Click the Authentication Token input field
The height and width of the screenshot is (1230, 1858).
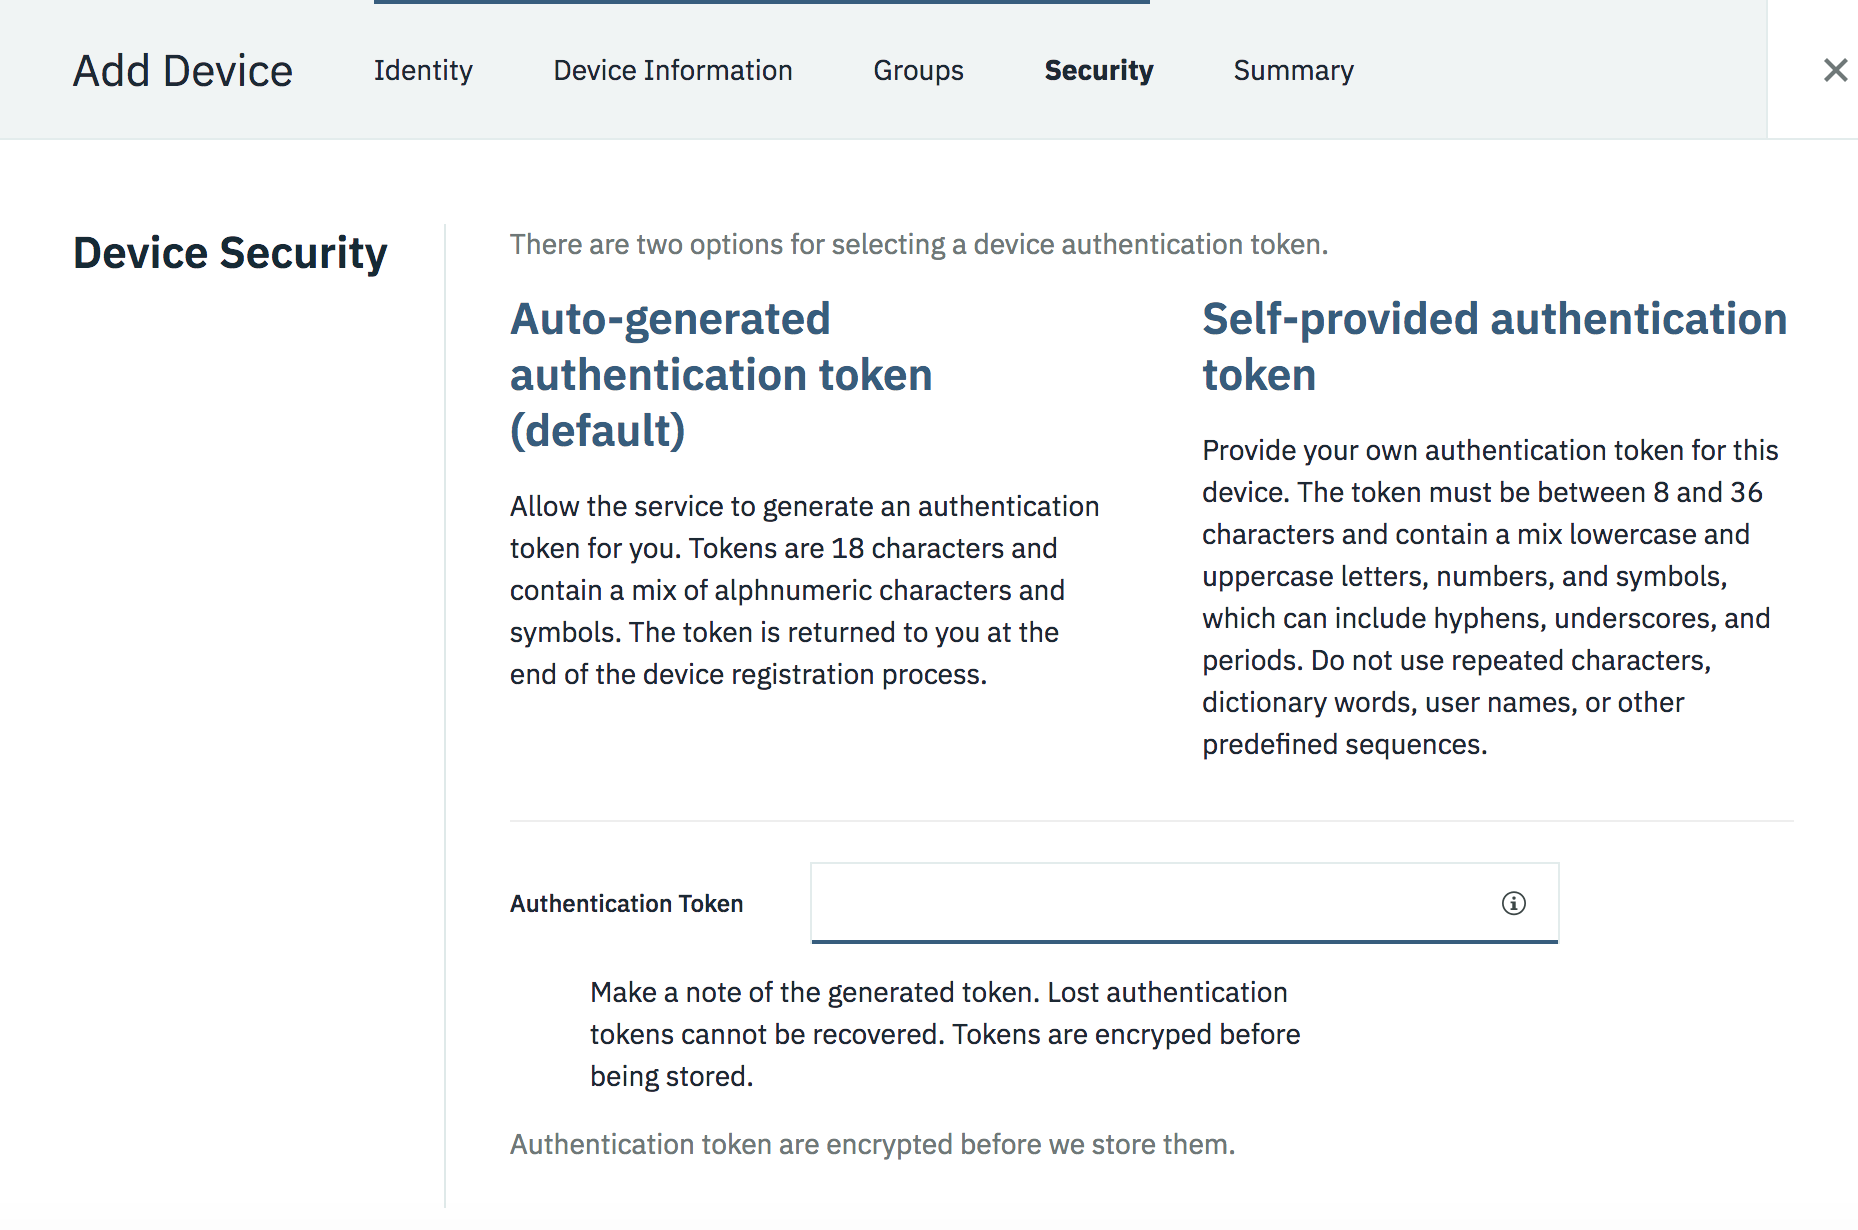point(1150,903)
